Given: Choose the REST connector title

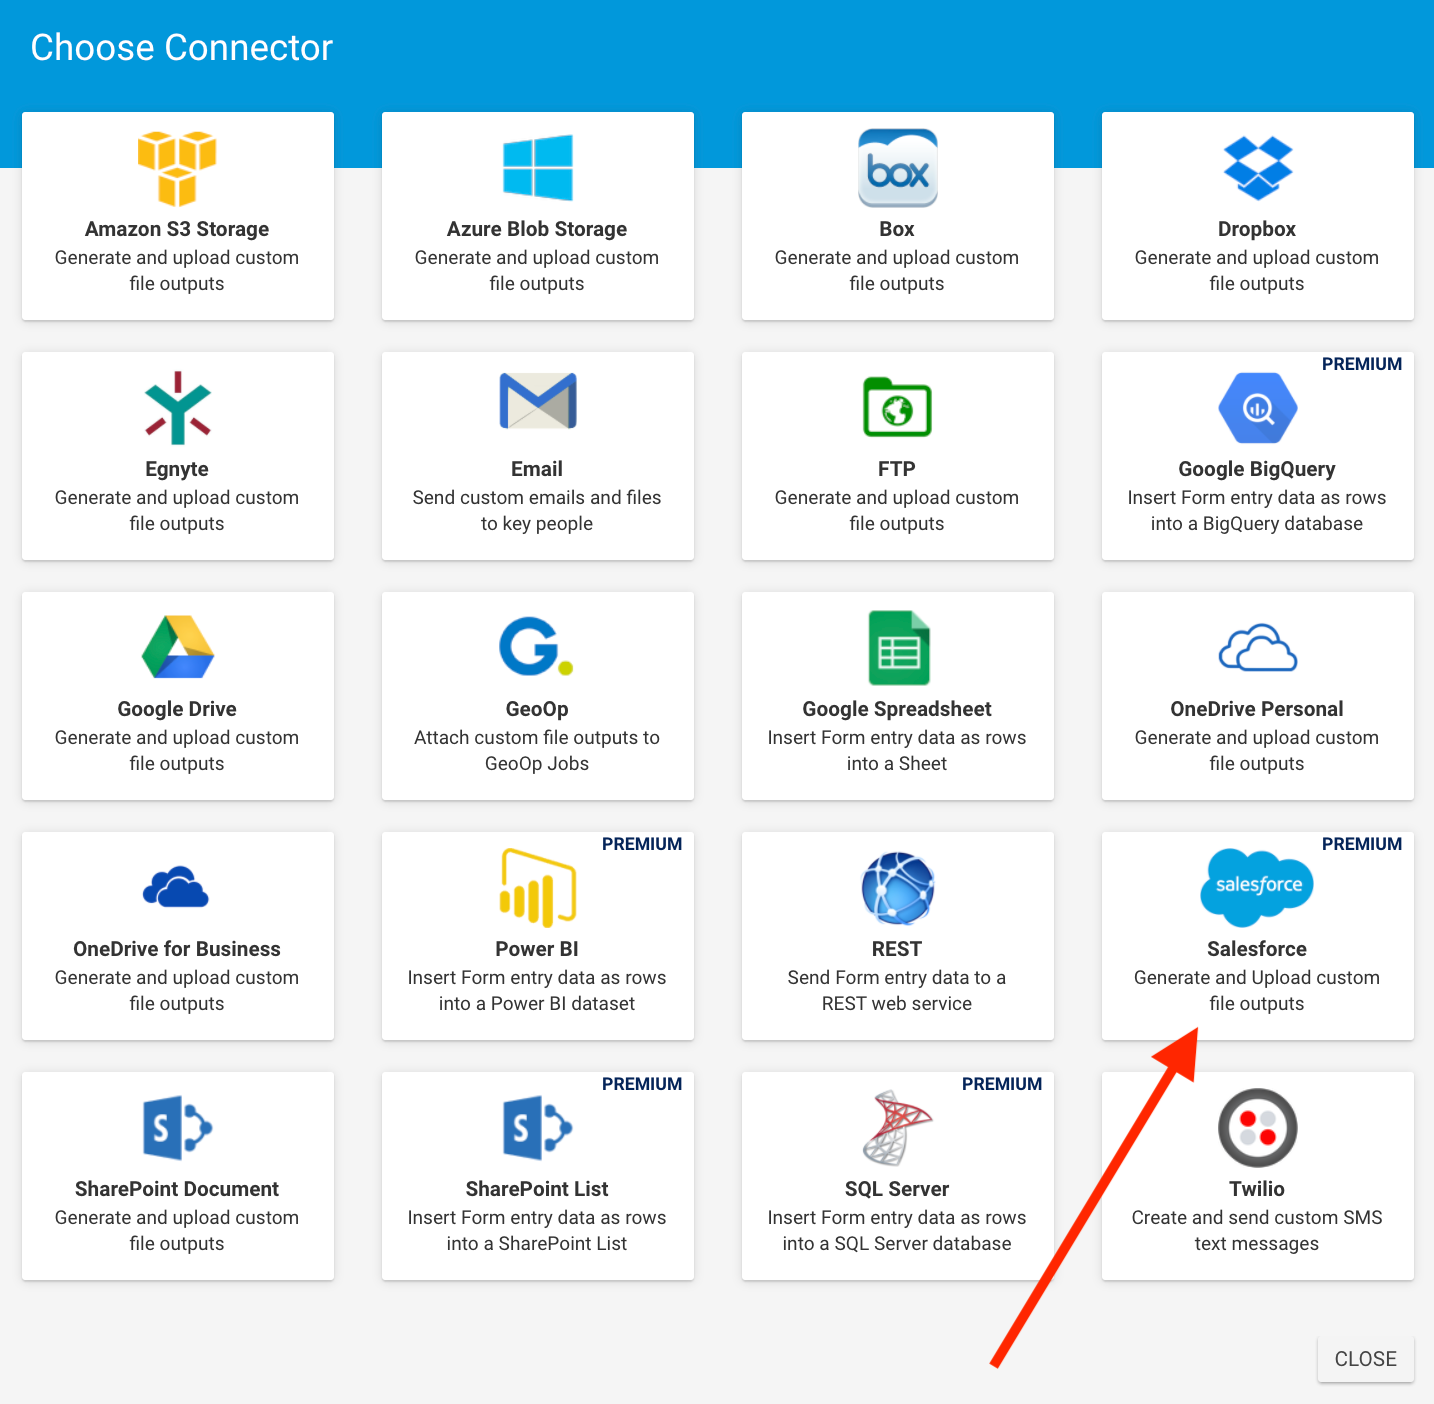Looking at the screenshot, I should [897, 949].
